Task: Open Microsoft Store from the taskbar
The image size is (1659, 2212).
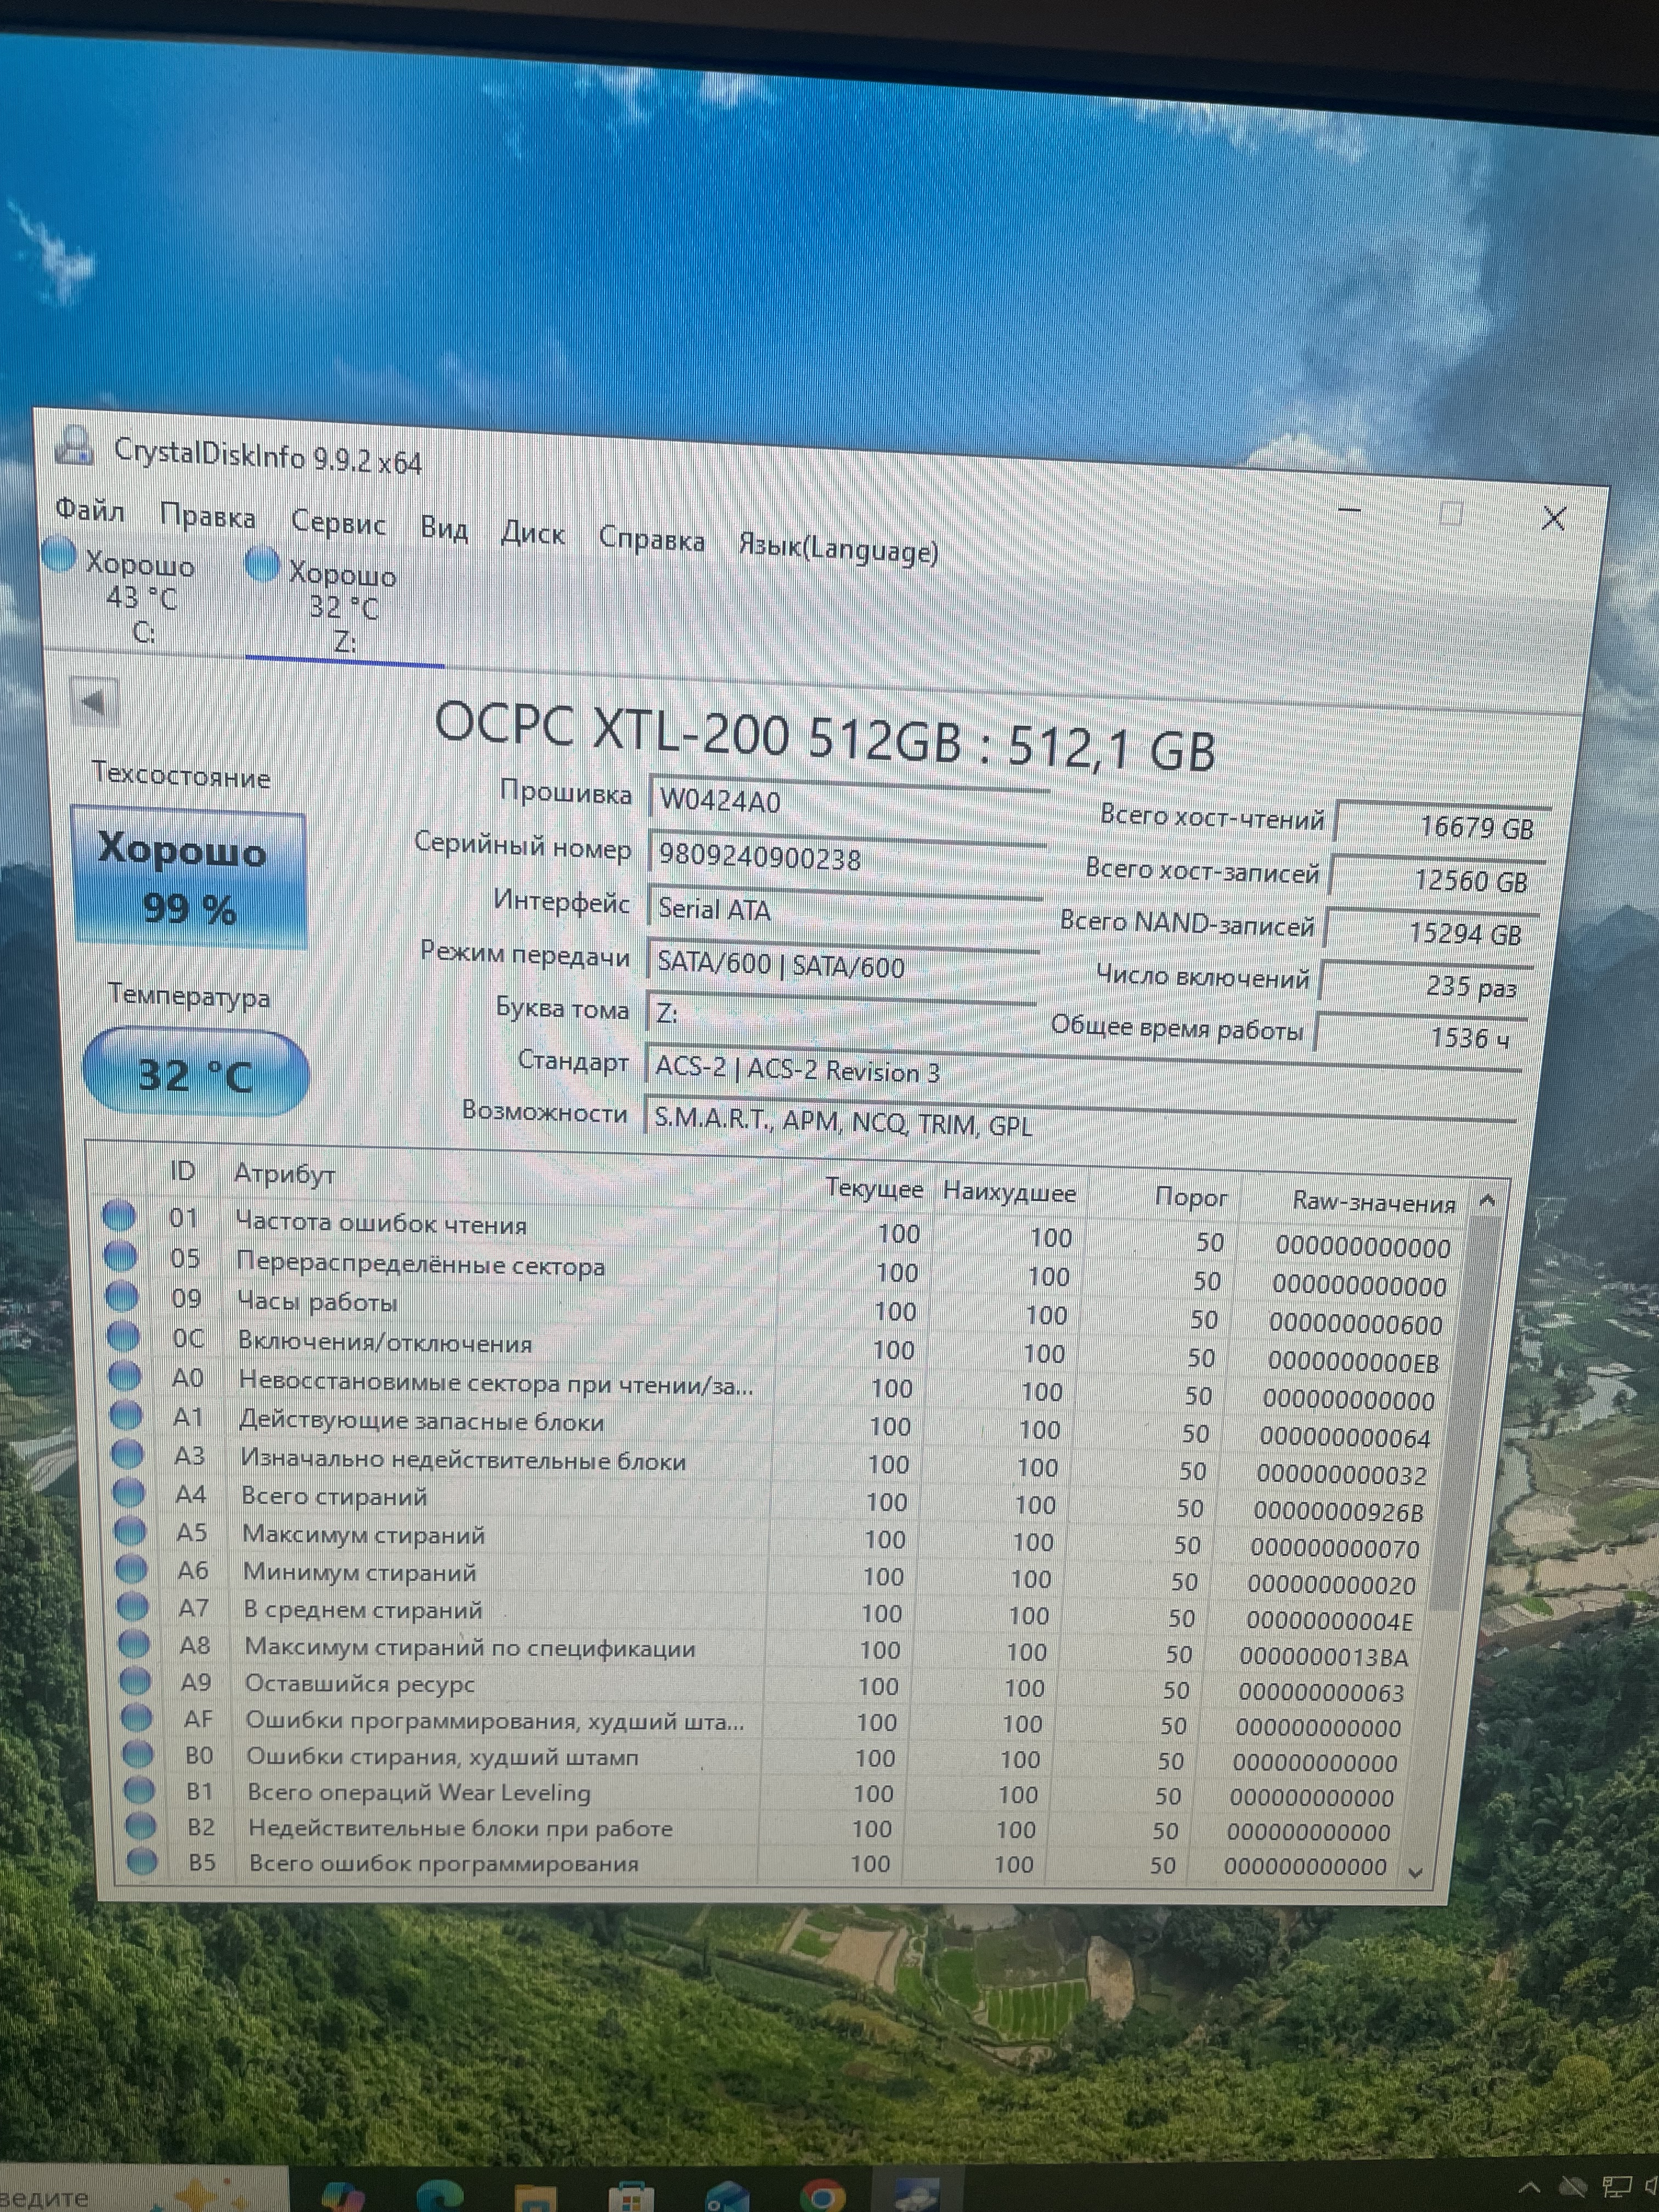Action: [x=630, y=2196]
